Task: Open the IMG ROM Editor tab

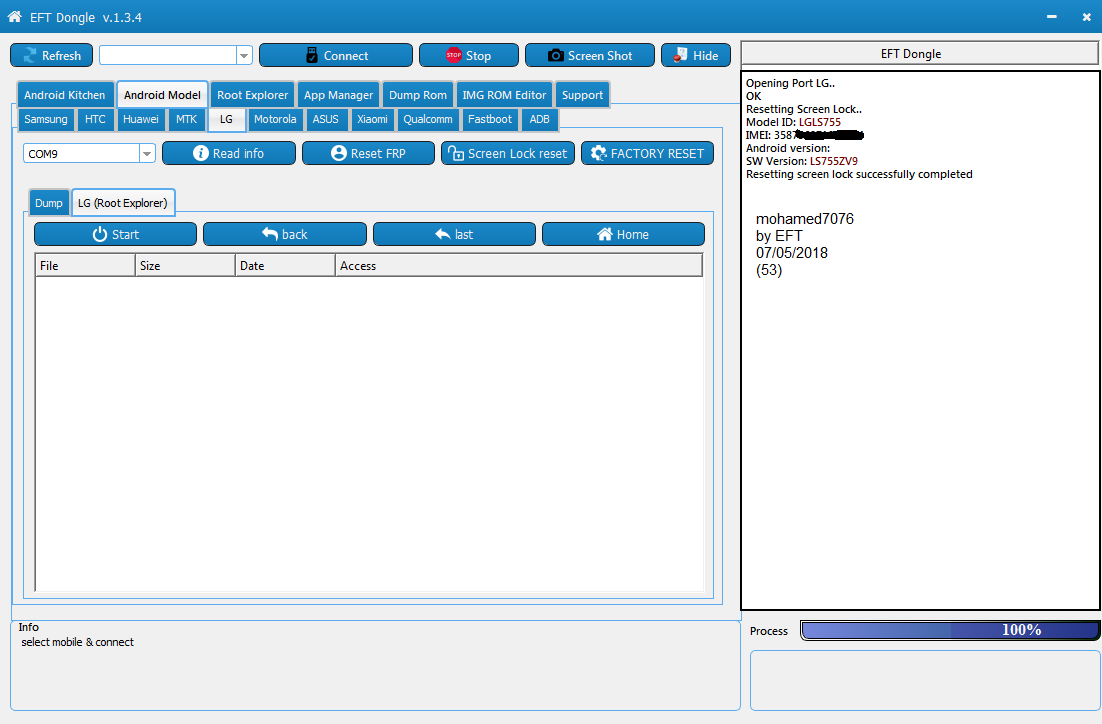Action: click(504, 95)
